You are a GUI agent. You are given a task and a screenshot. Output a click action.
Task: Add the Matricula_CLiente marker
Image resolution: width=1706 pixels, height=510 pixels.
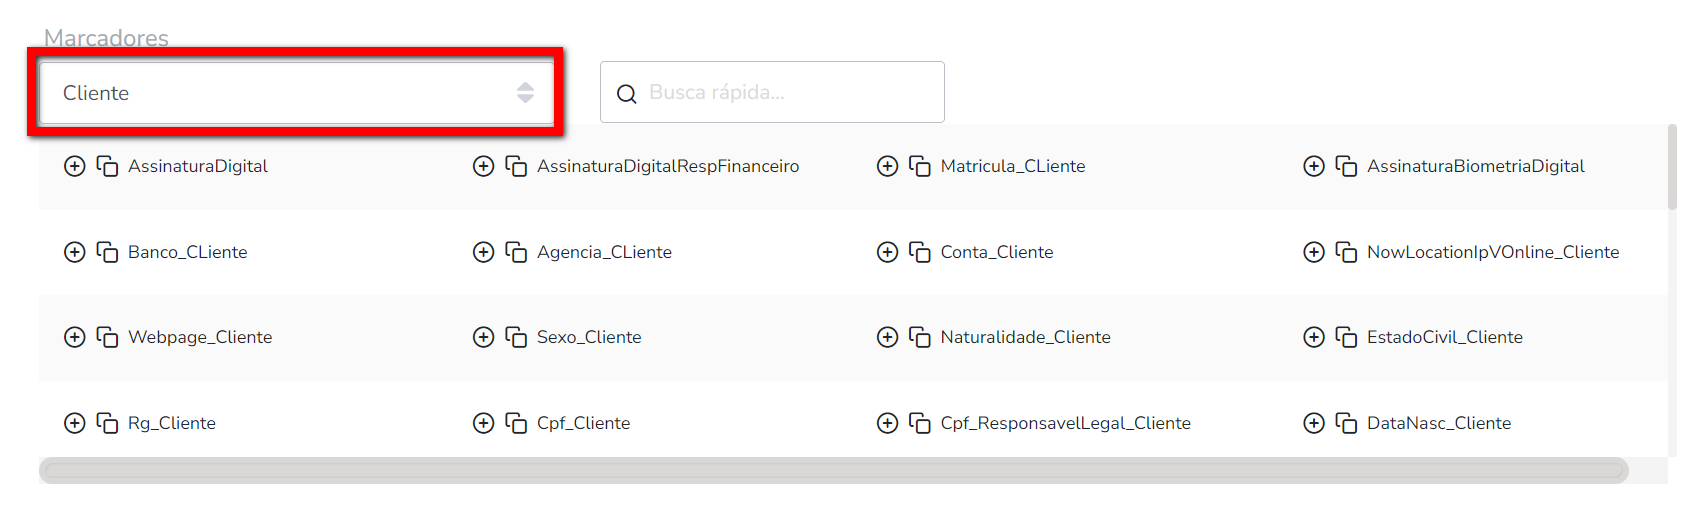coord(887,166)
